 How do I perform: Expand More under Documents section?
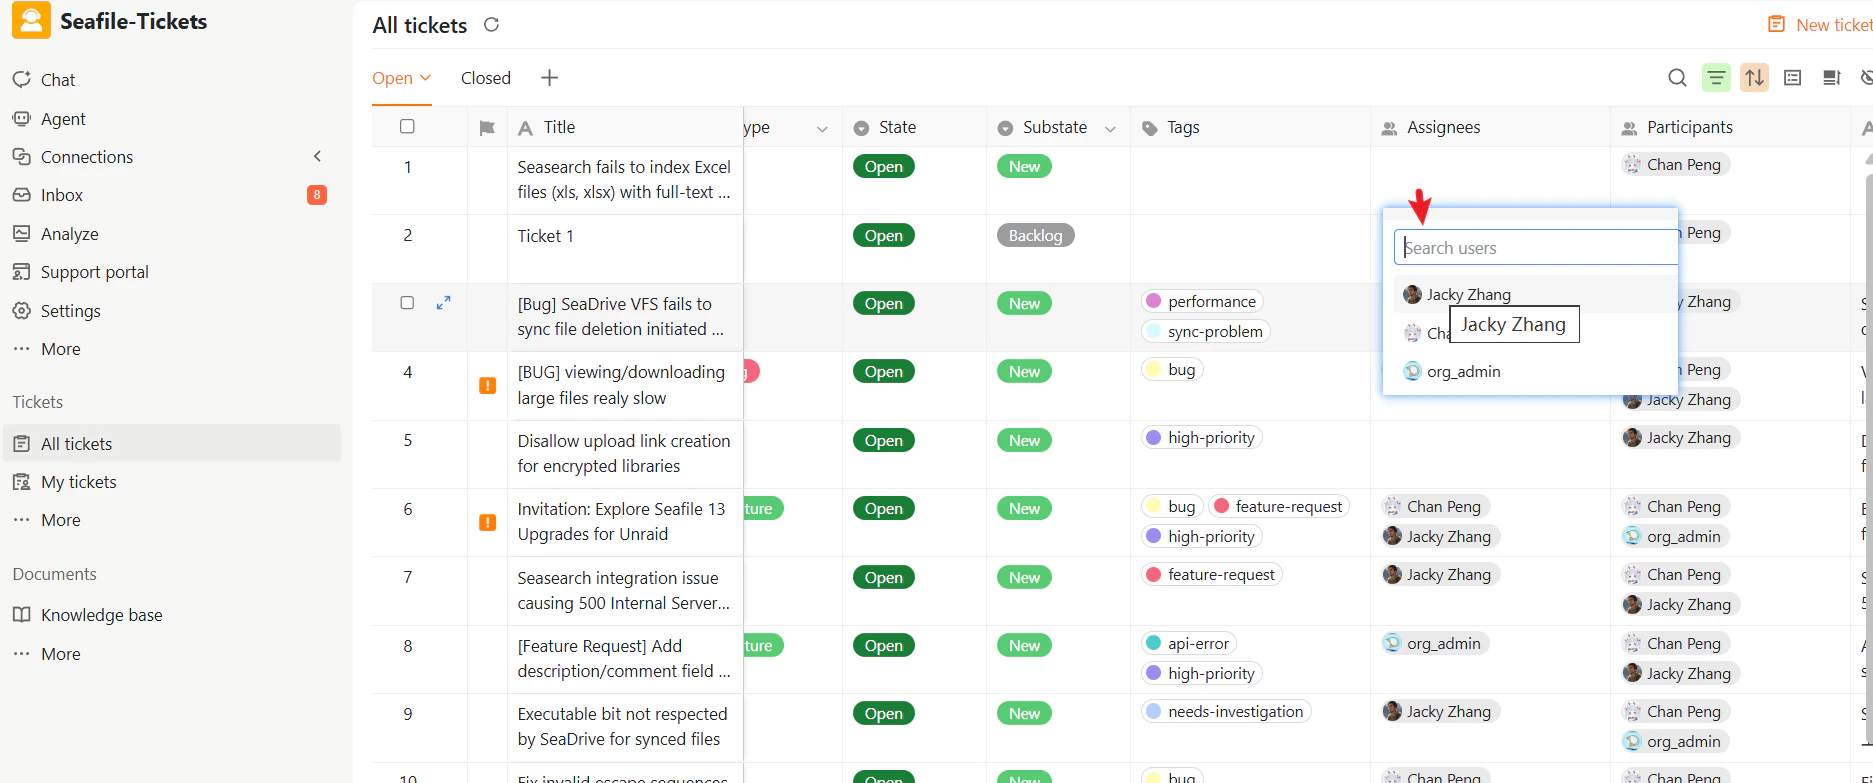pos(61,654)
